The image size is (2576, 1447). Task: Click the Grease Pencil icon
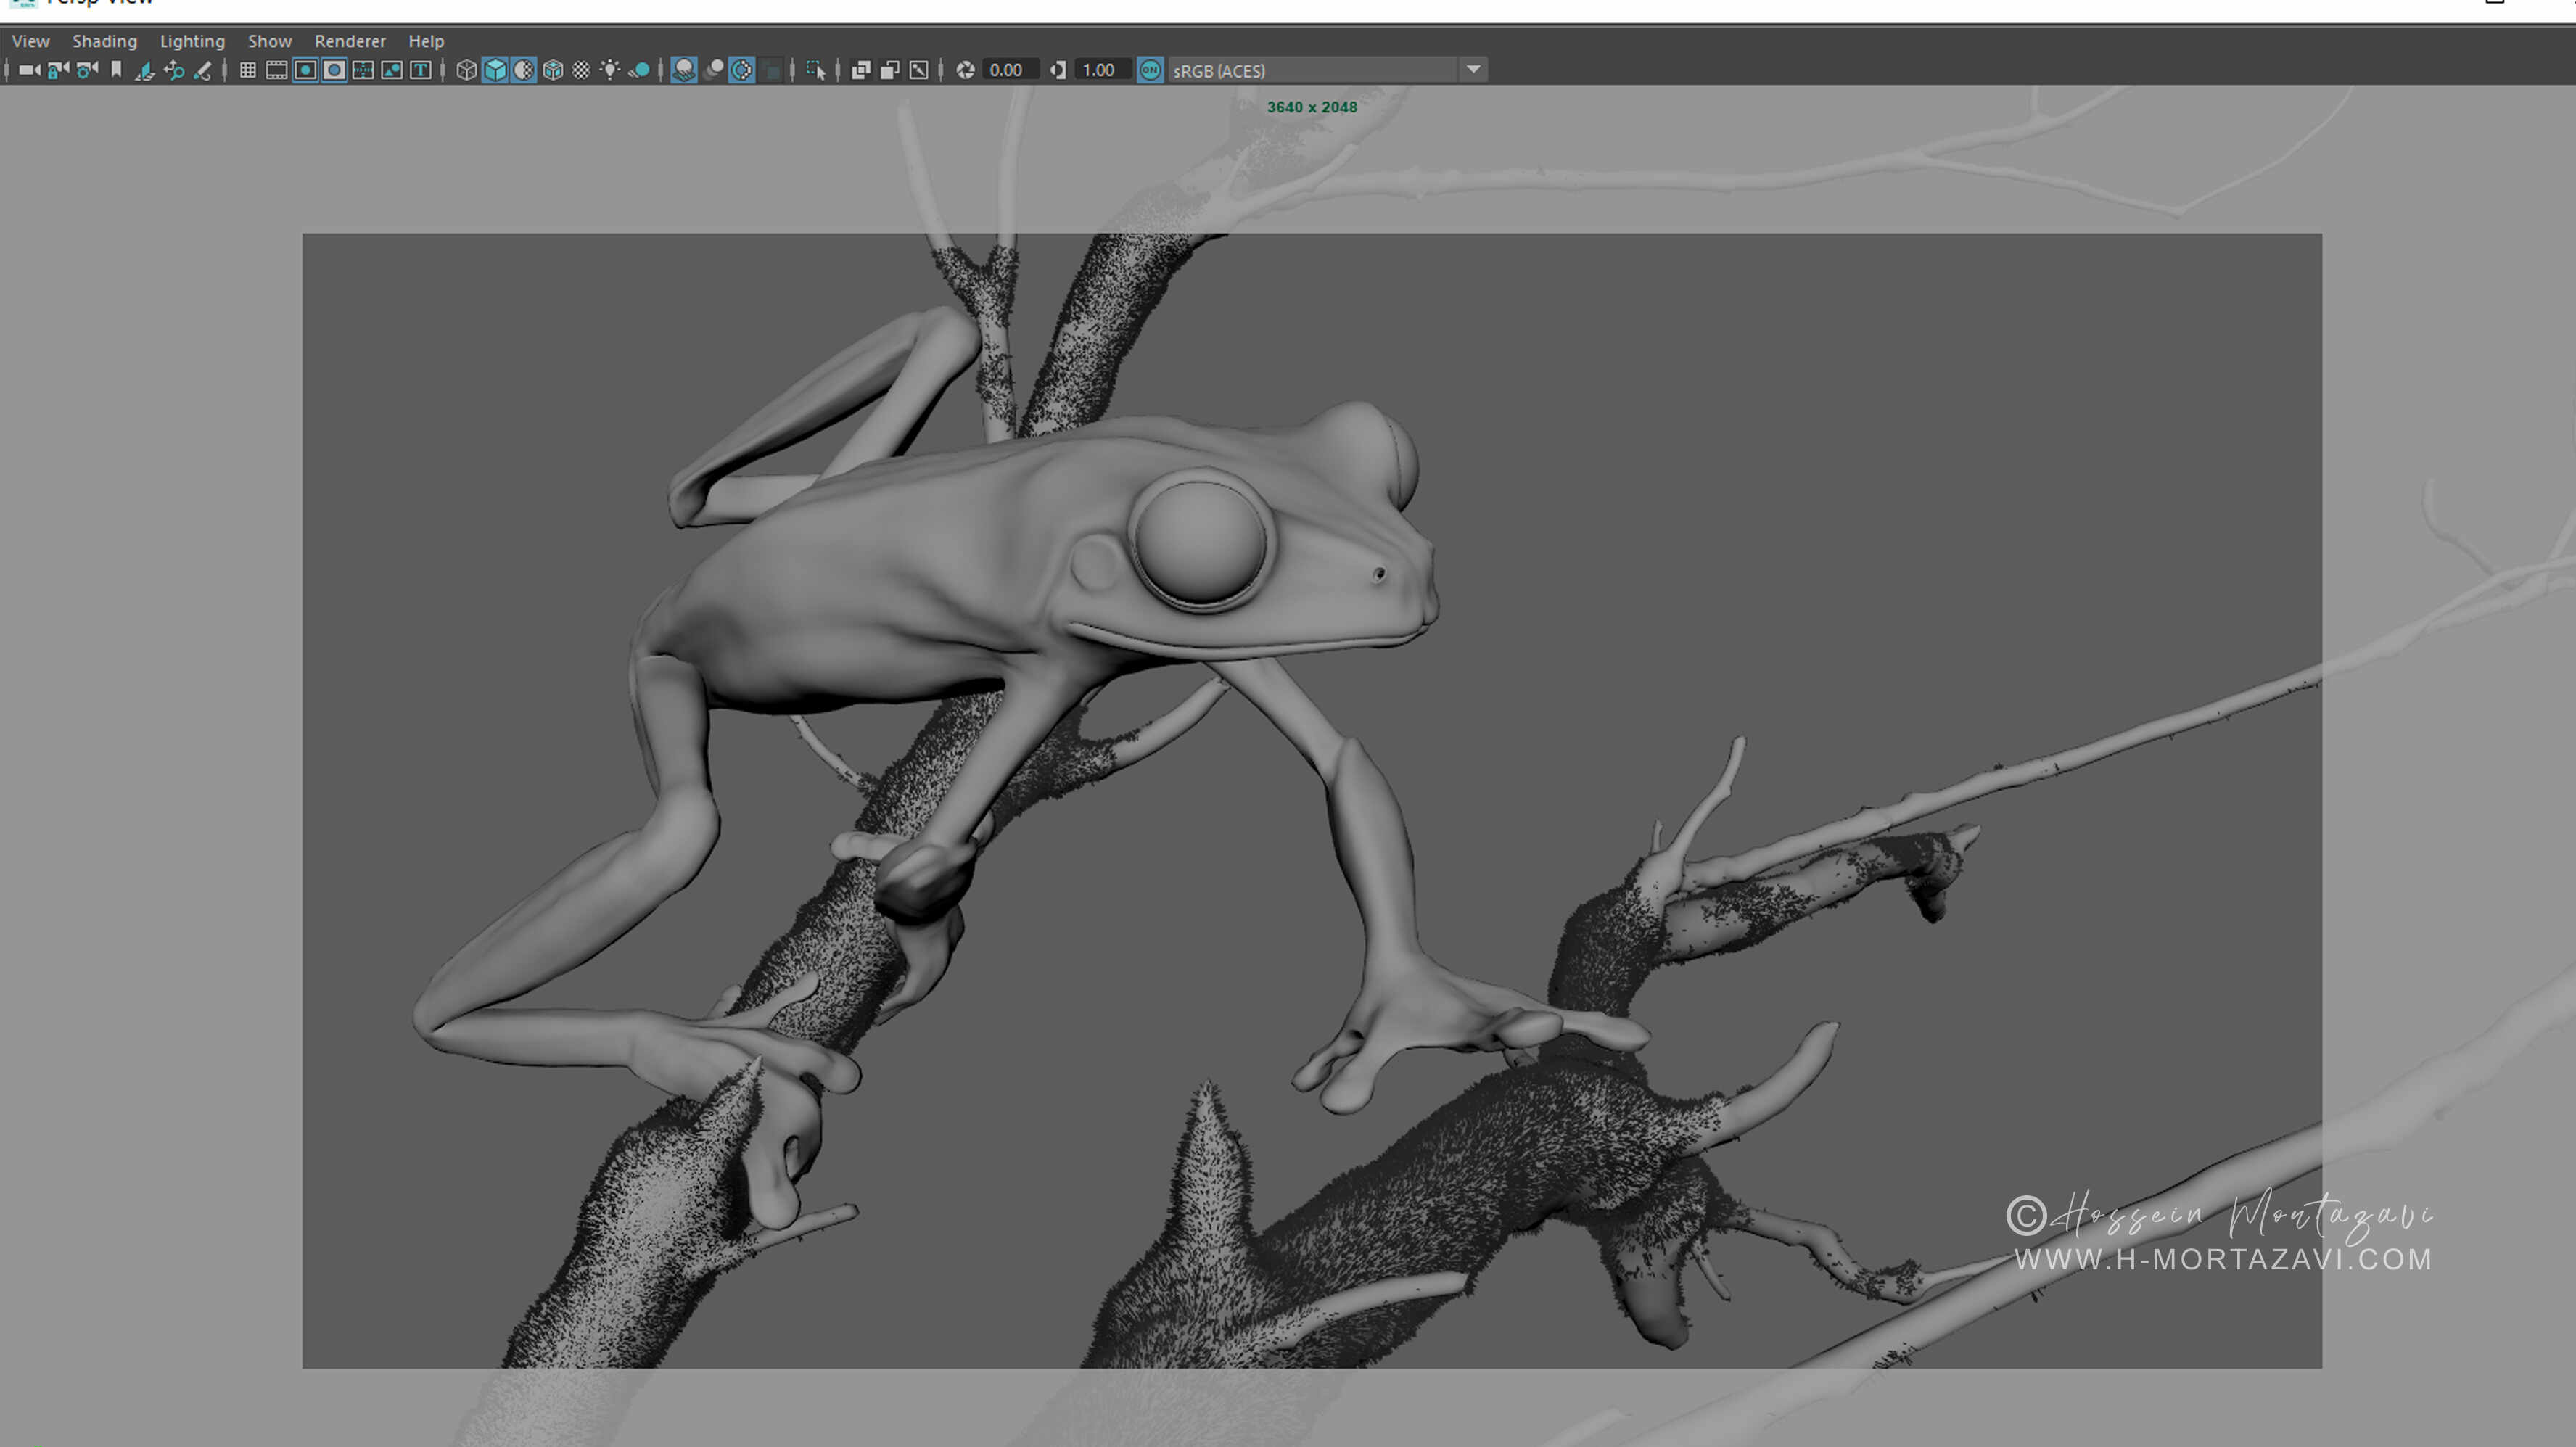click(x=203, y=70)
